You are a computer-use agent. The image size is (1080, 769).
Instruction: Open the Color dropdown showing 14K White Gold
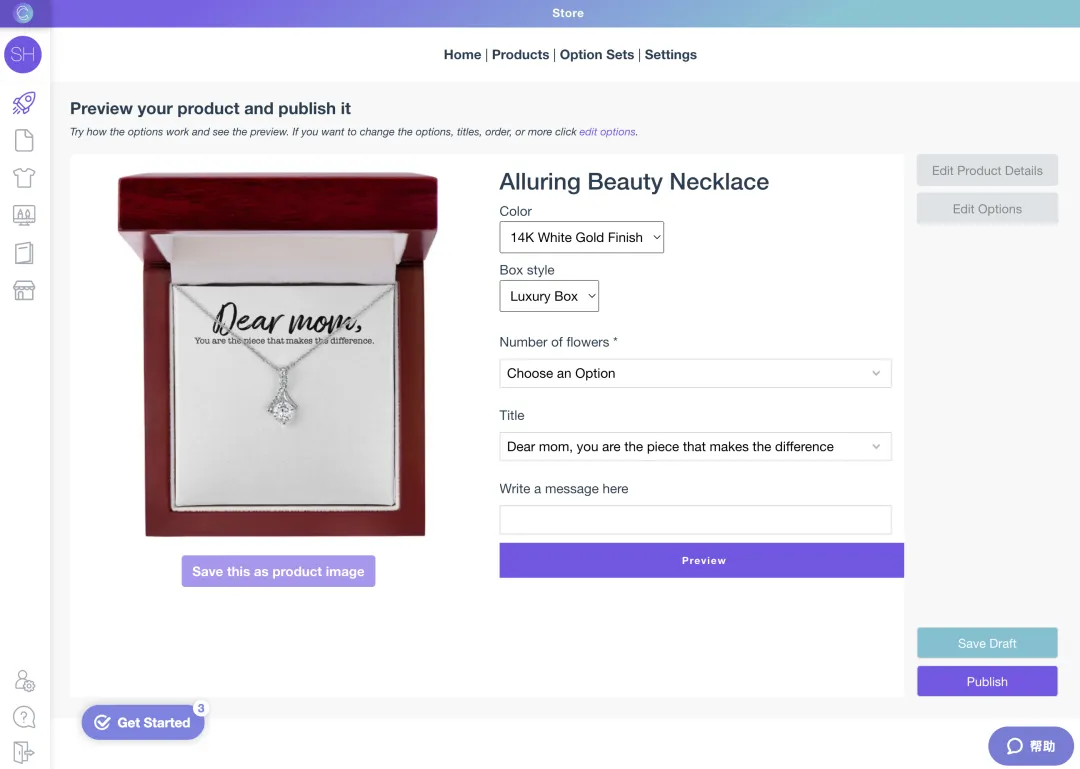tap(581, 238)
